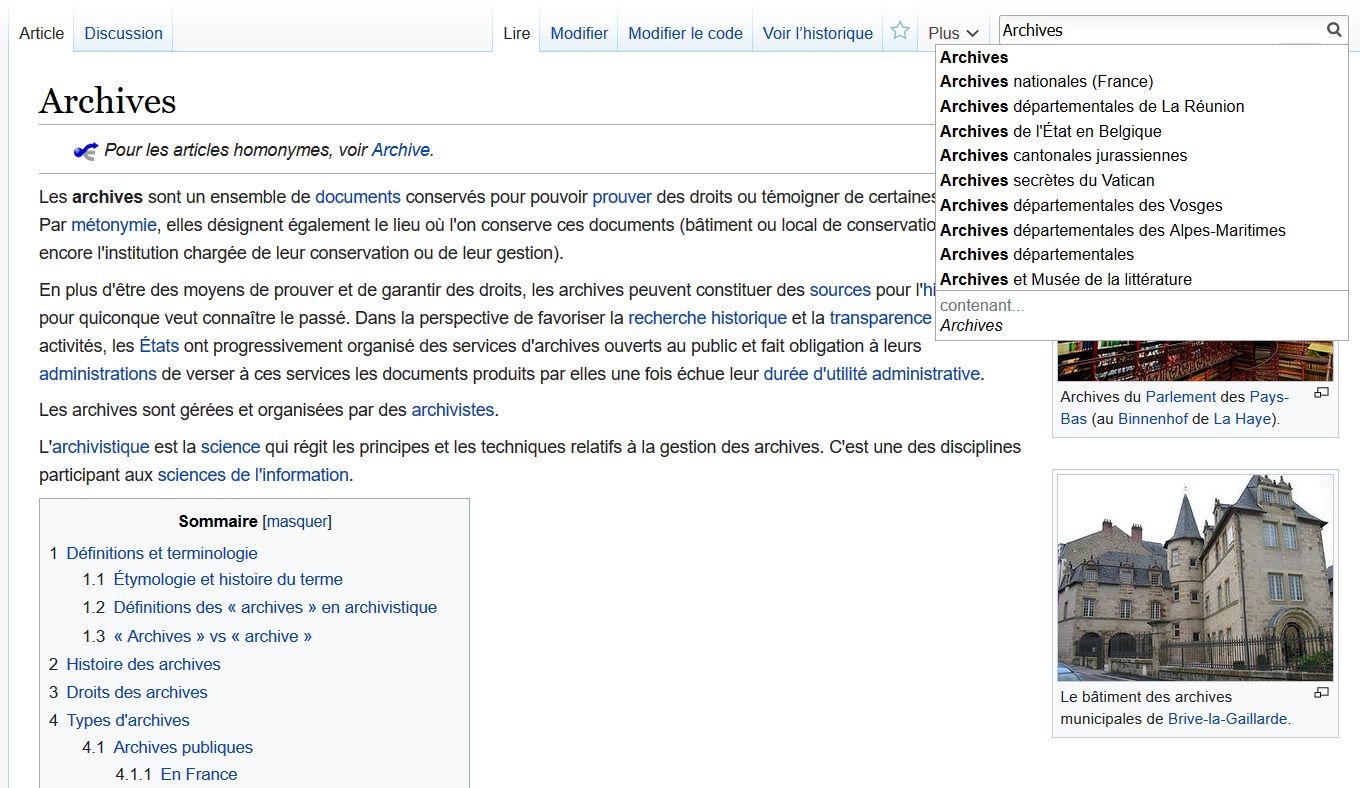Open the États link
The image size is (1360, 788).
(158, 346)
